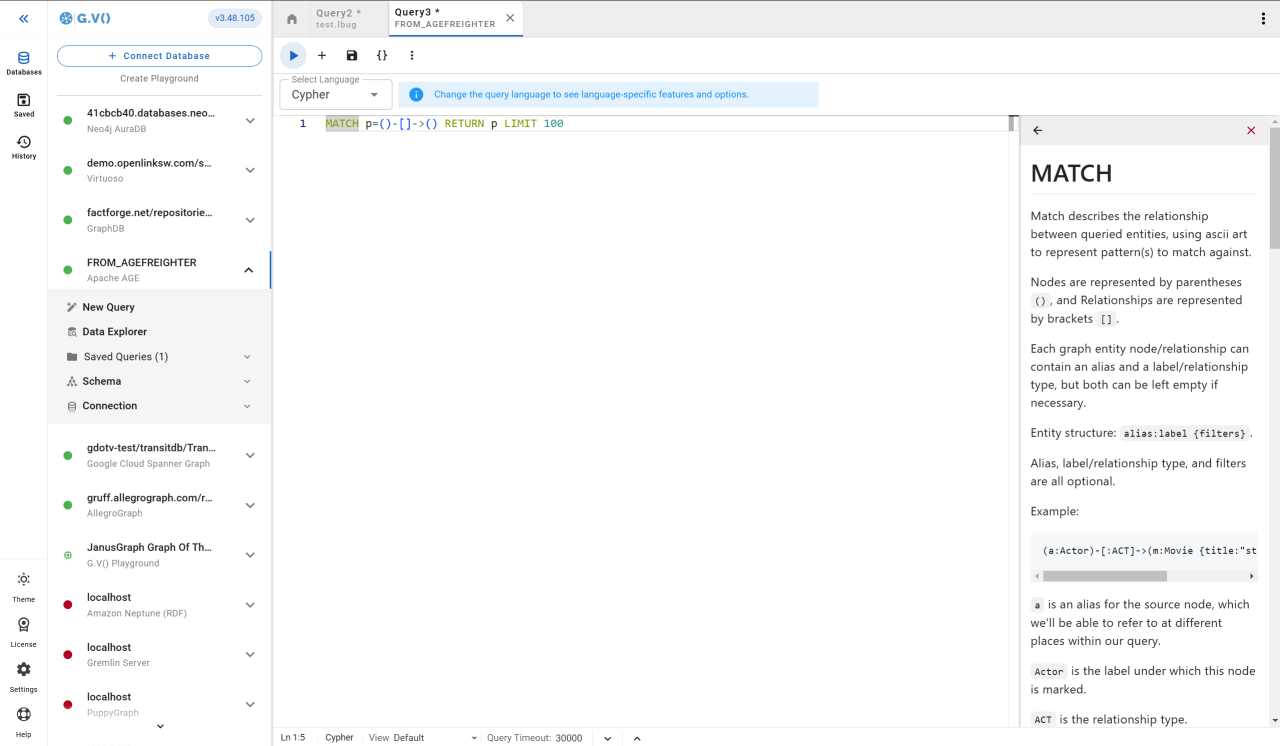Run the query with the play button
Viewport: 1280px width, 746px height.
293,56
